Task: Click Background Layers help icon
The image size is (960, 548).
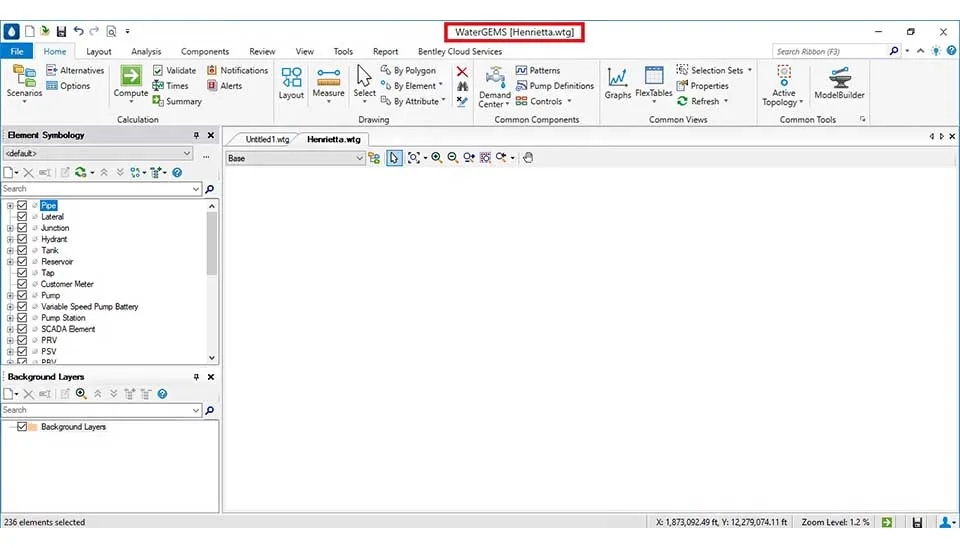Action: [162, 394]
